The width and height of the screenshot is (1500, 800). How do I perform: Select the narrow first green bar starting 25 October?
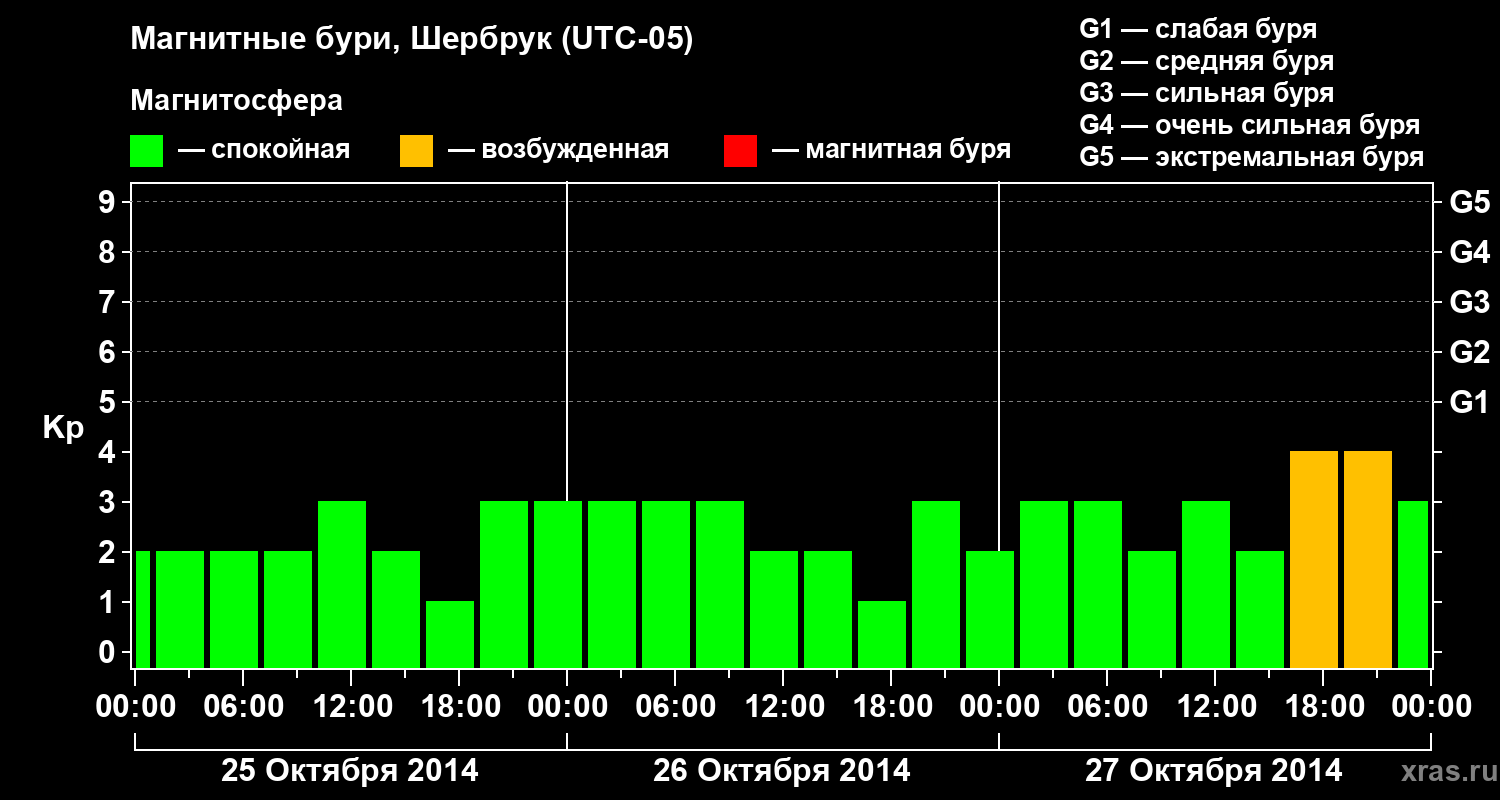pyautogui.click(x=142, y=609)
